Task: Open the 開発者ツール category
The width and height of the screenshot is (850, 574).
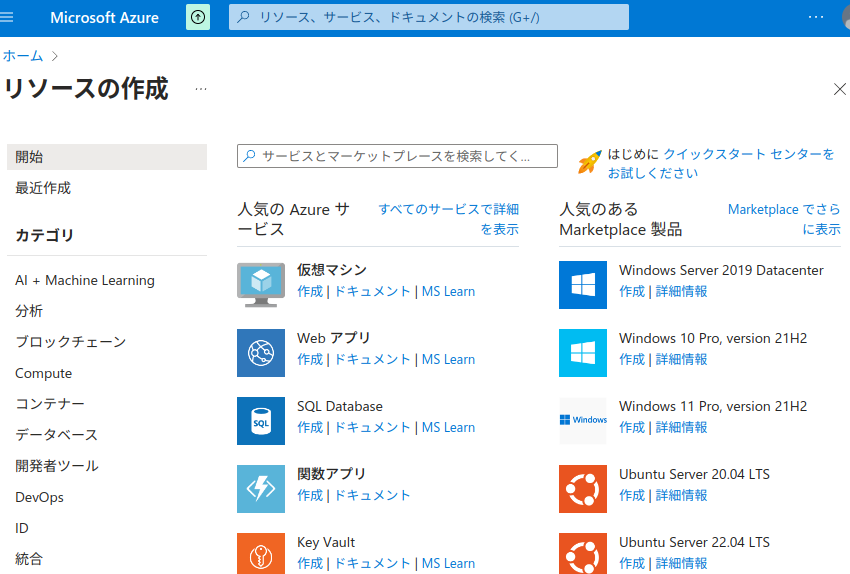Action: coord(57,466)
